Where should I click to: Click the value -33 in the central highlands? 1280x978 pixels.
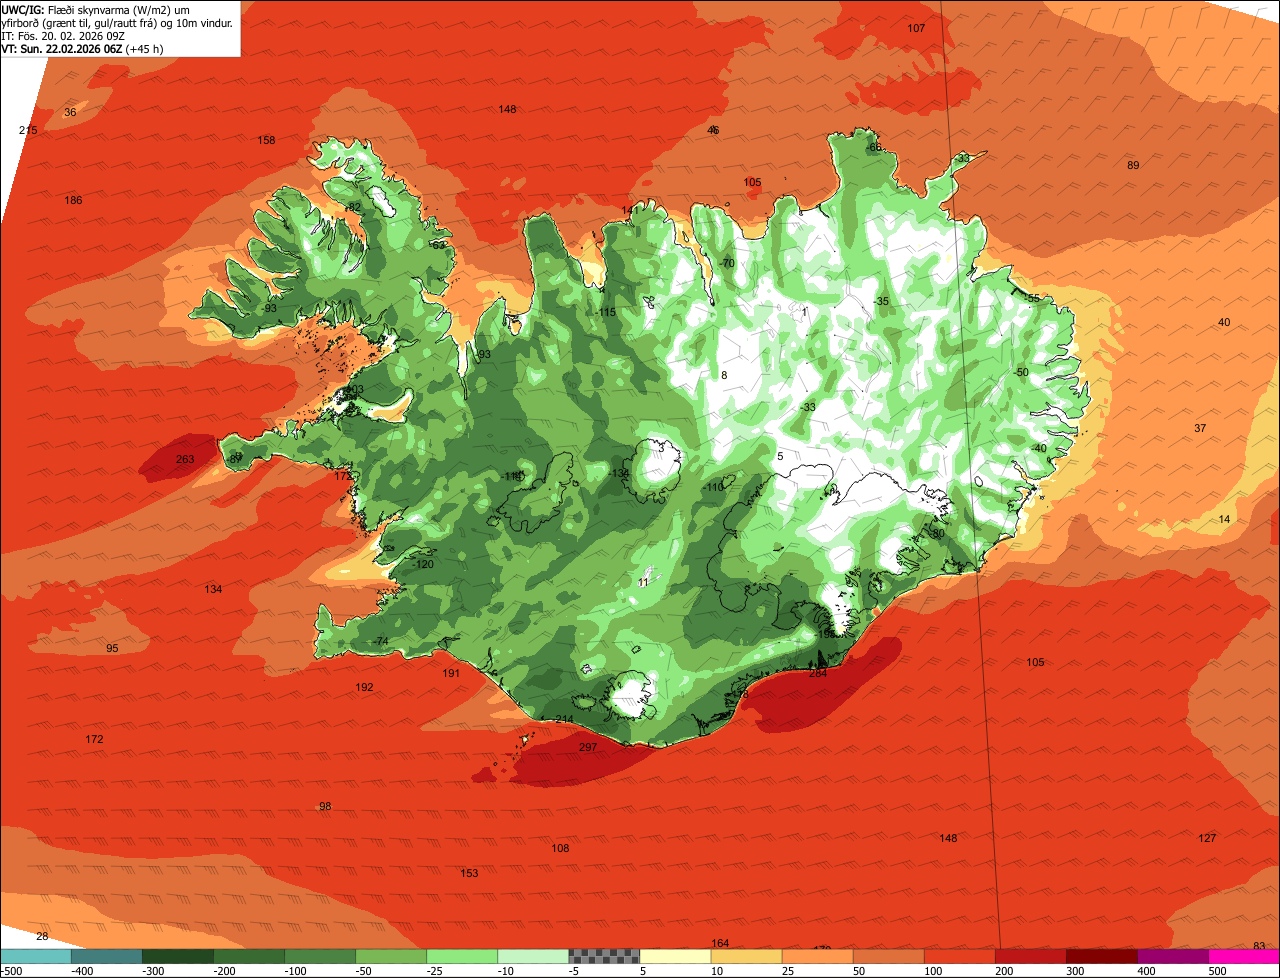807,407
